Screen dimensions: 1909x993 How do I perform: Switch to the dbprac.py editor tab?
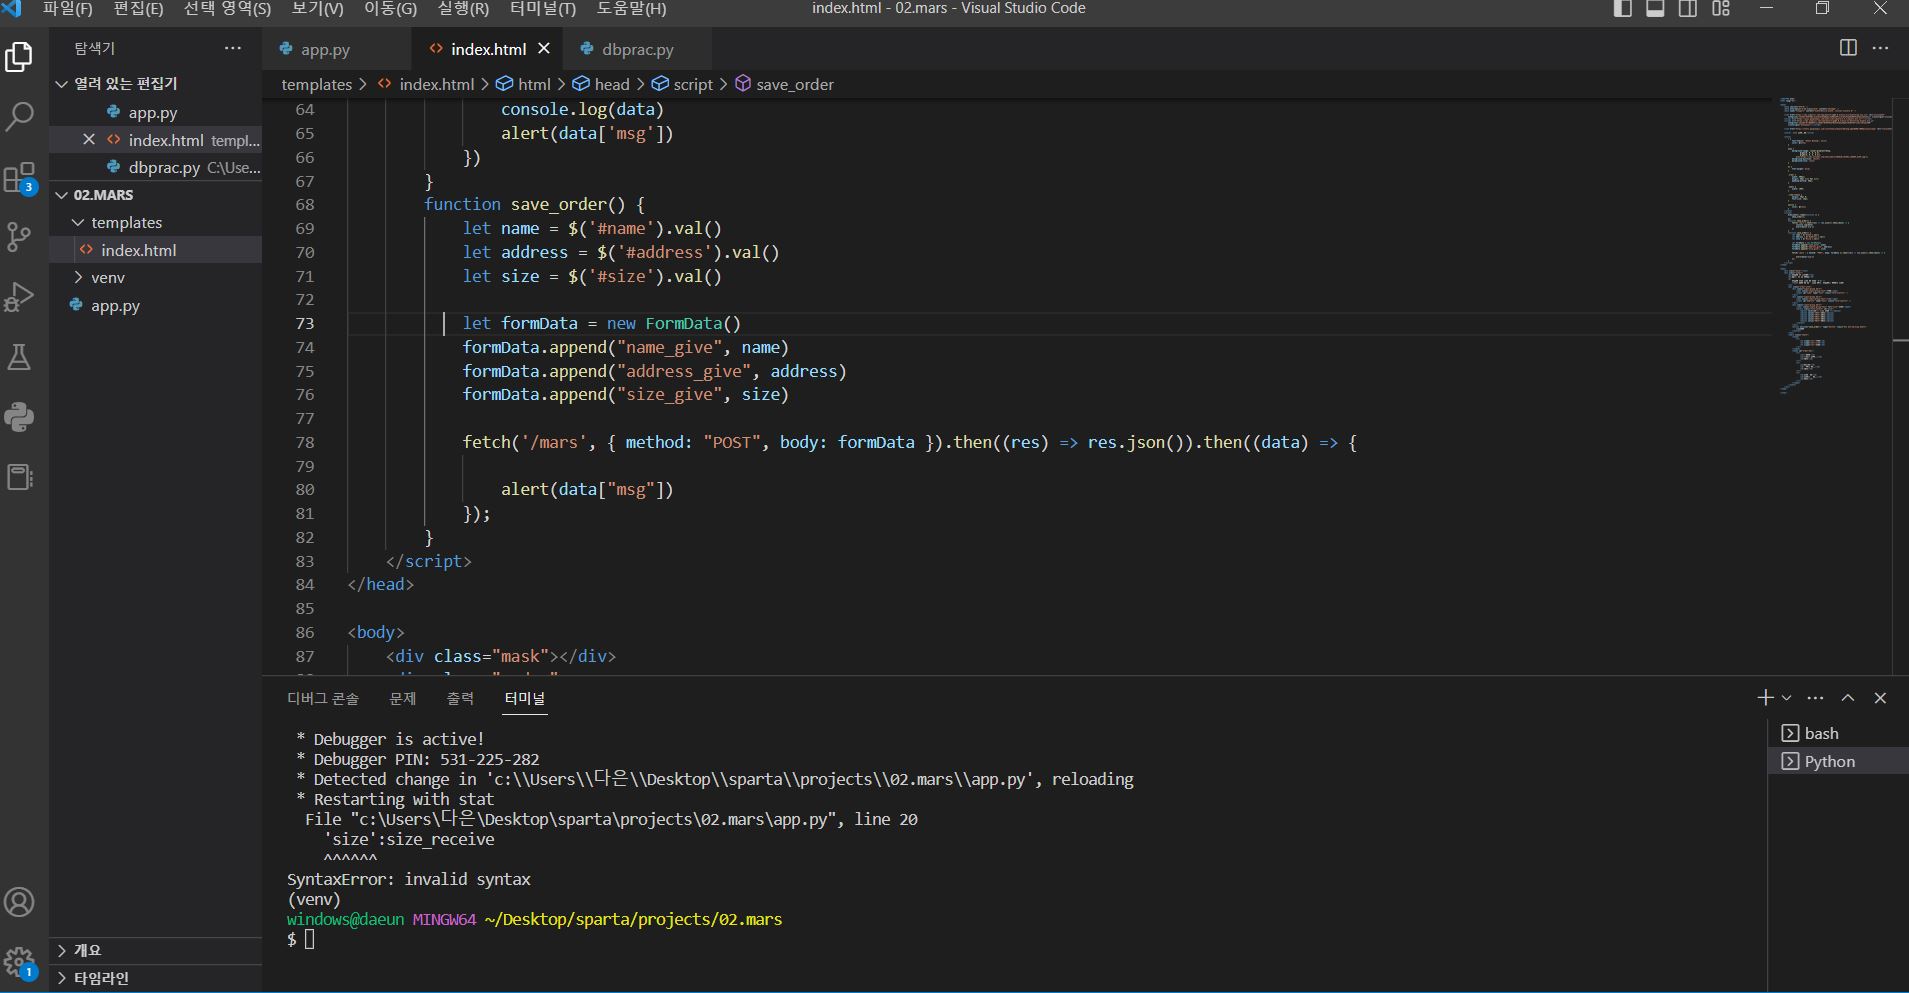click(x=637, y=49)
